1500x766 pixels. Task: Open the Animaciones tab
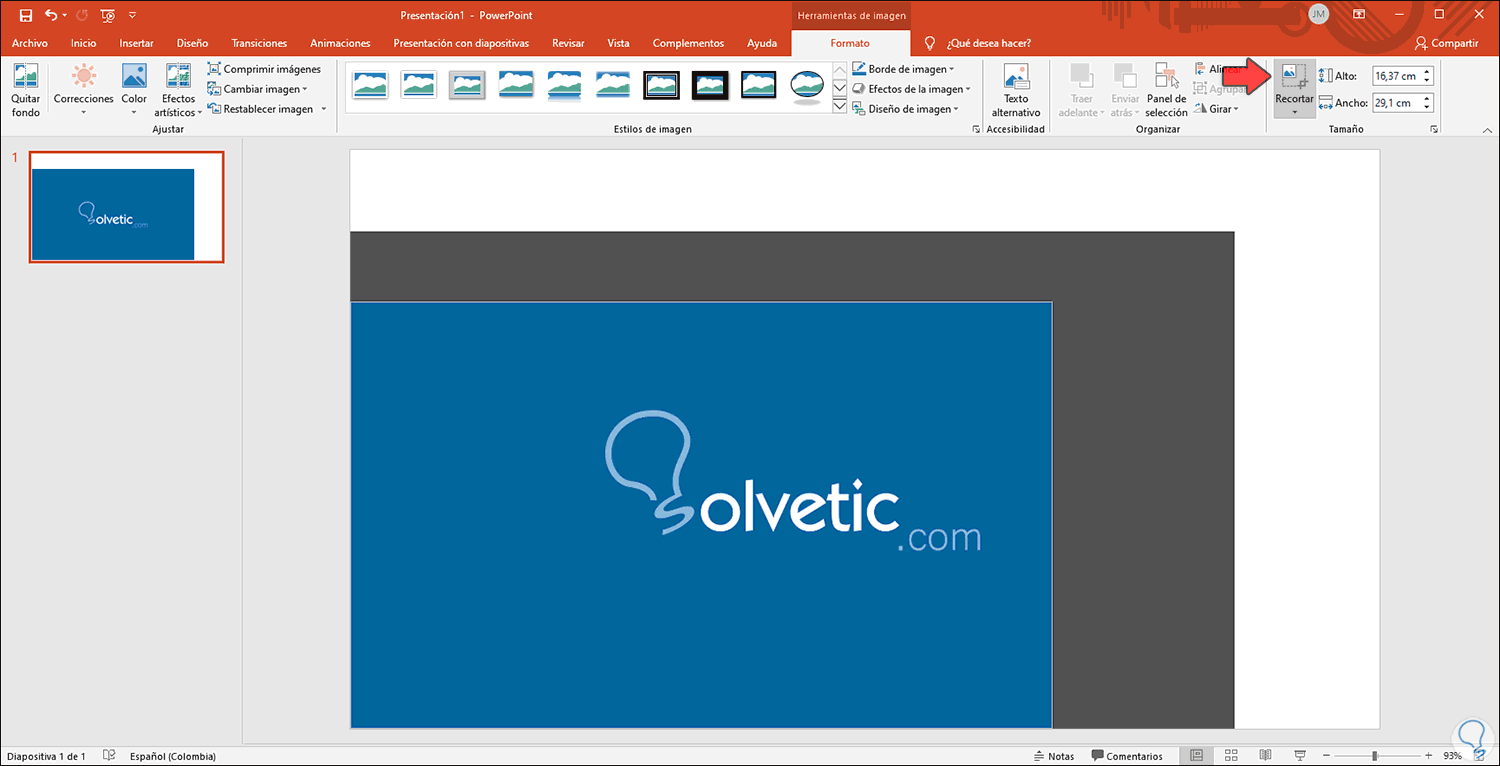[340, 43]
